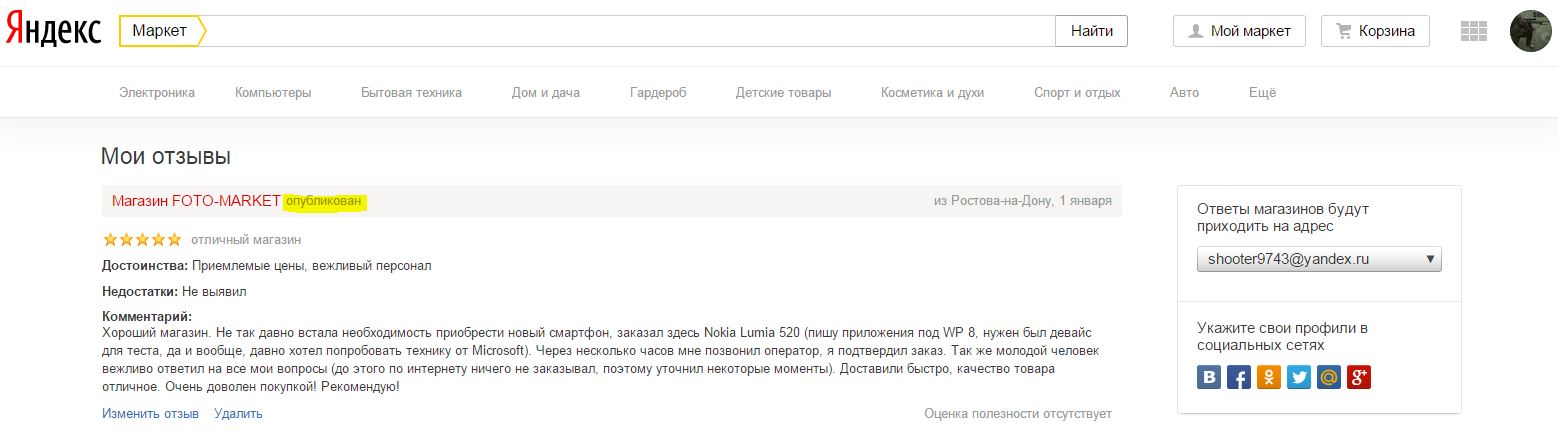This screenshot has width=1558, height=446.
Task: Click the Odnoklassniki social profile icon
Action: pyautogui.click(x=1269, y=377)
